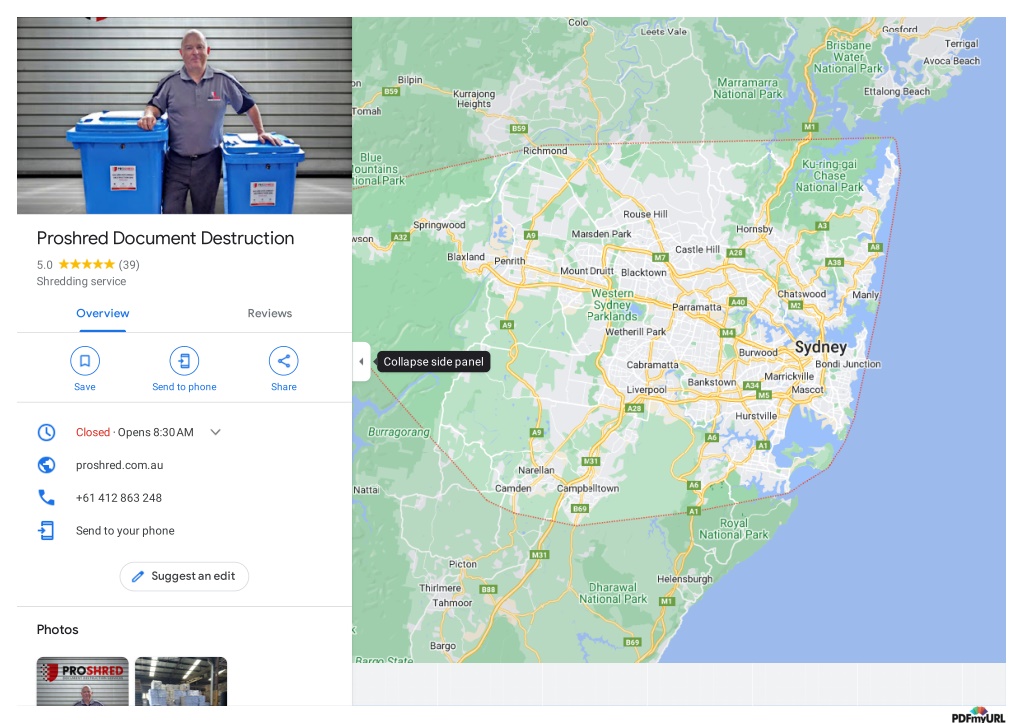Viewport: 1024px width, 723px height.
Task: Click the Castle Hill map label
Action: click(697, 249)
